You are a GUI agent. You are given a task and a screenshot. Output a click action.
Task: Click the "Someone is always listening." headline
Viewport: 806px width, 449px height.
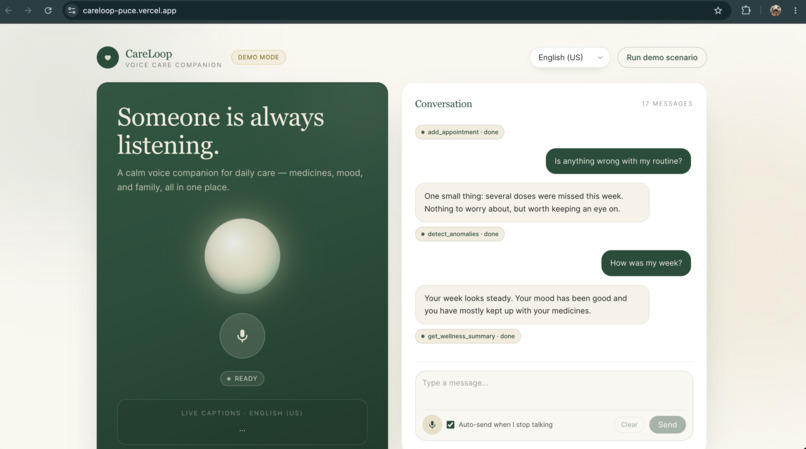[221, 131]
